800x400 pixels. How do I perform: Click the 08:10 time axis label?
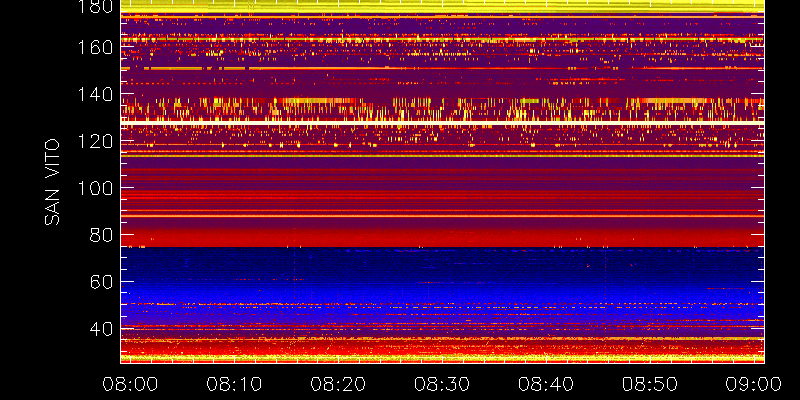tap(234, 384)
